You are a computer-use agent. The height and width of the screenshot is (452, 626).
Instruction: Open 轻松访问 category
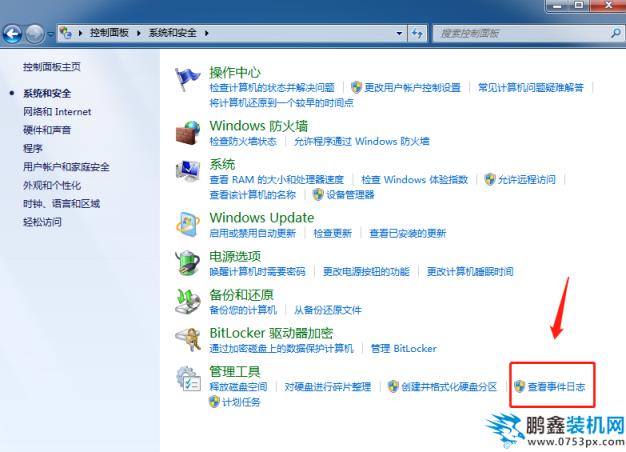42,222
